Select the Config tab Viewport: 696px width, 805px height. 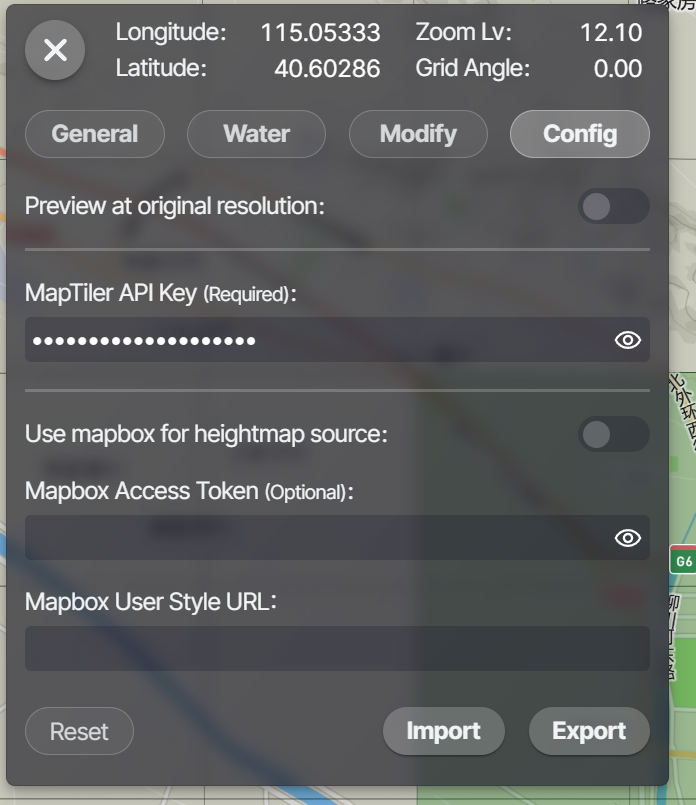click(x=579, y=134)
